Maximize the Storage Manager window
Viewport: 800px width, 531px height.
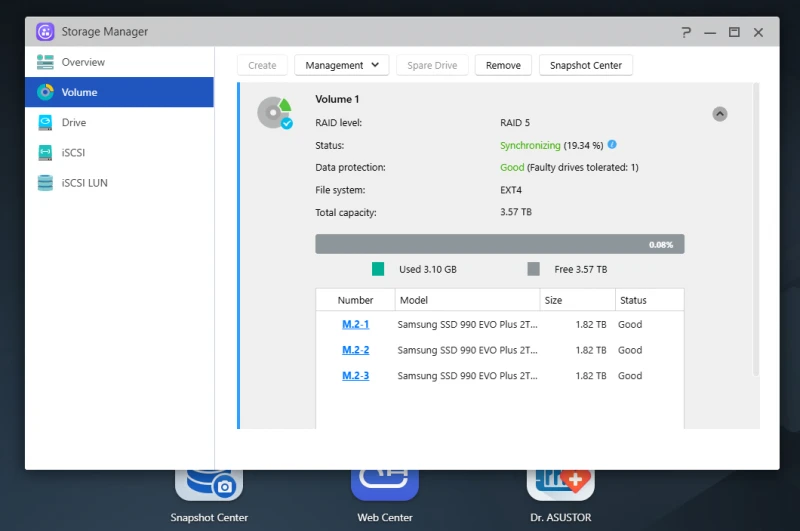734,32
